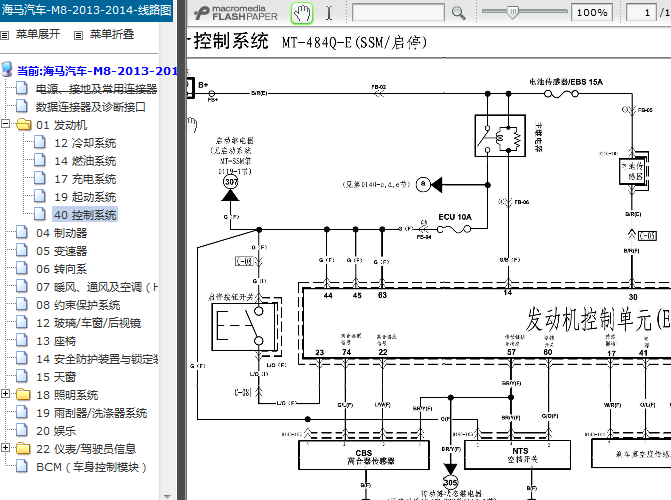This screenshot has height=500, width=671.
Task: Expand the 22 仪表/驾驶员信息 folder
Action: [x=6, y=447]
